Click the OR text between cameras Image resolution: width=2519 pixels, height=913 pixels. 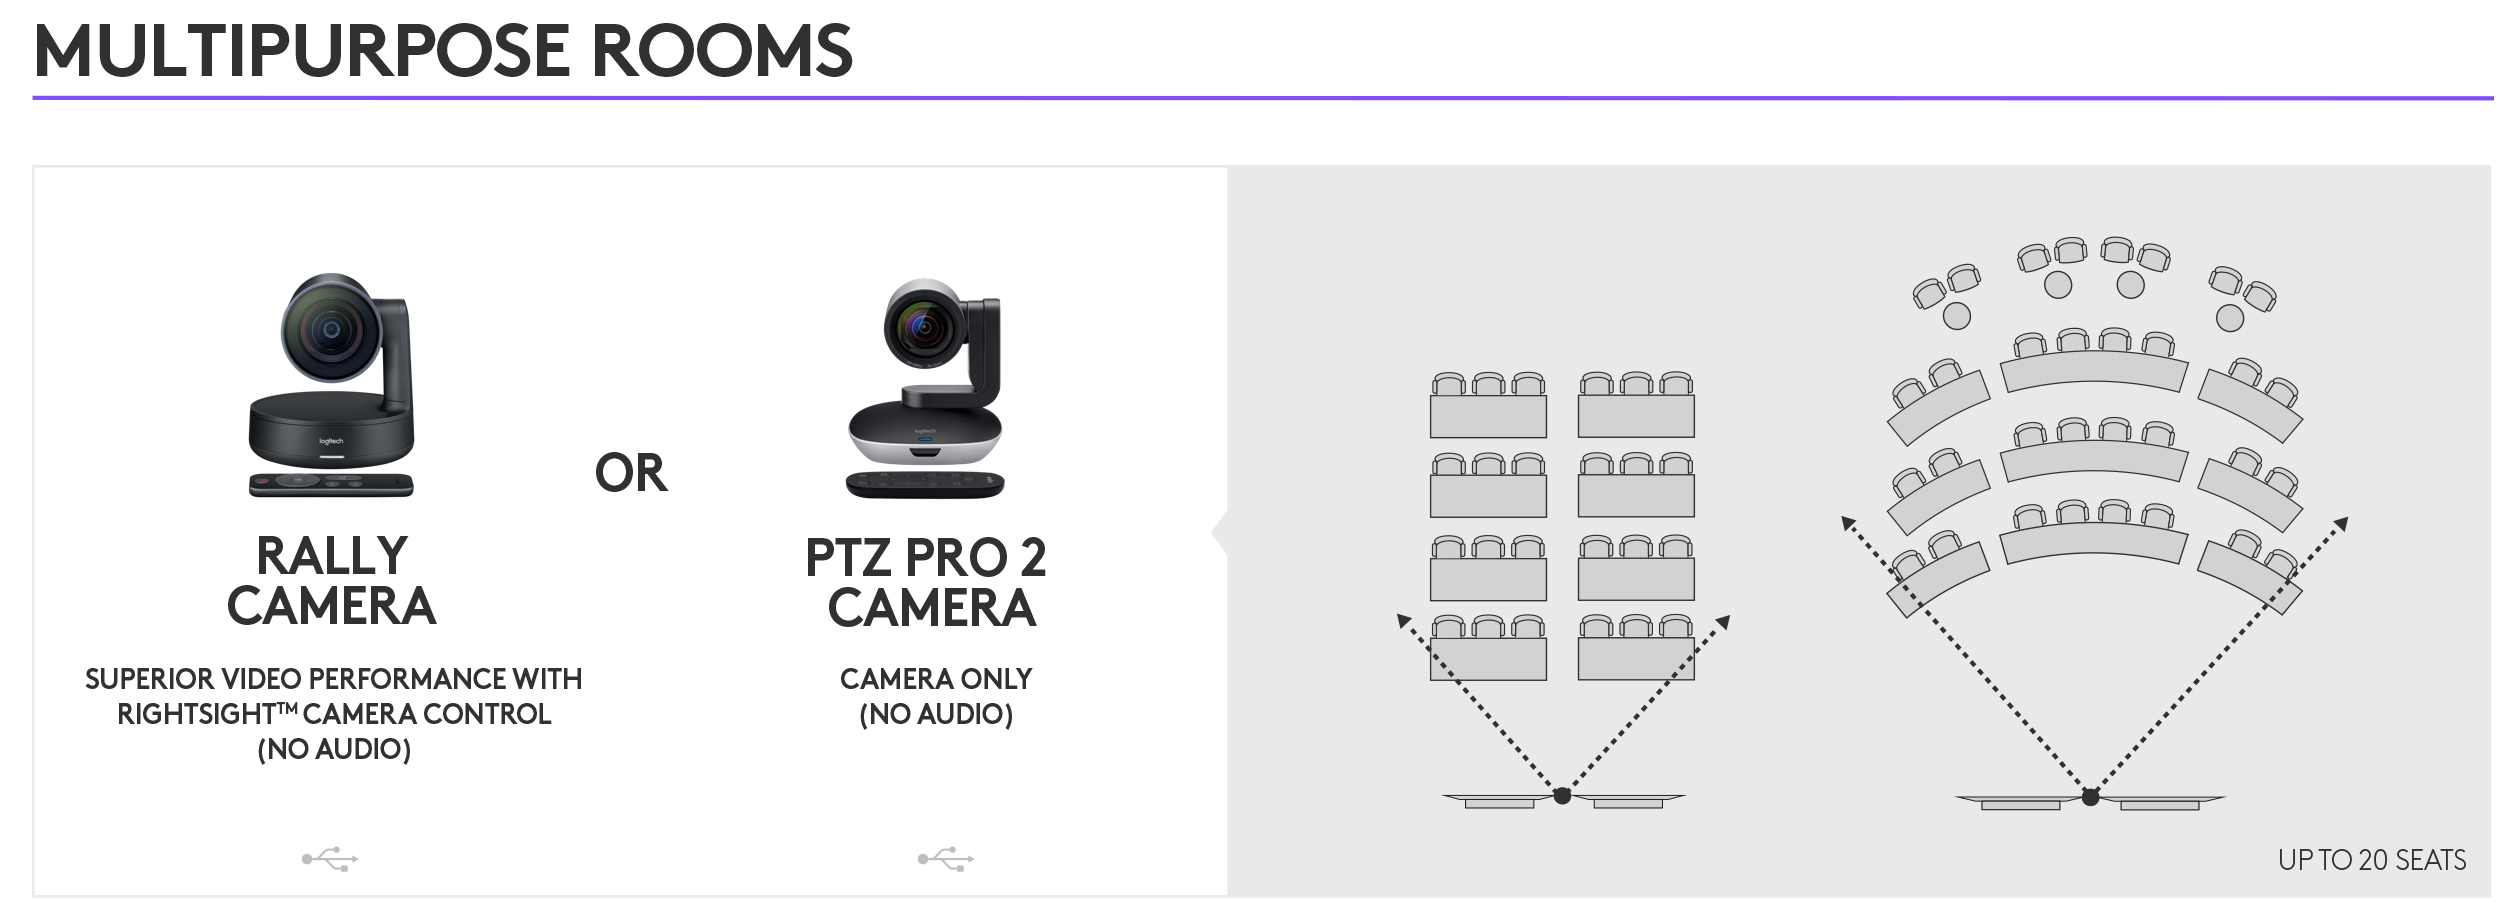[x=630, y=473]
